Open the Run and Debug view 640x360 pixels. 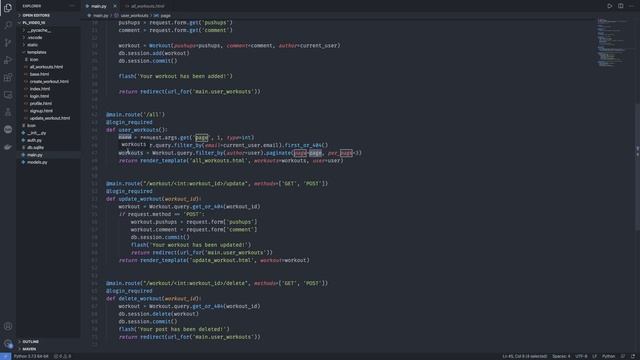(8, 60)
